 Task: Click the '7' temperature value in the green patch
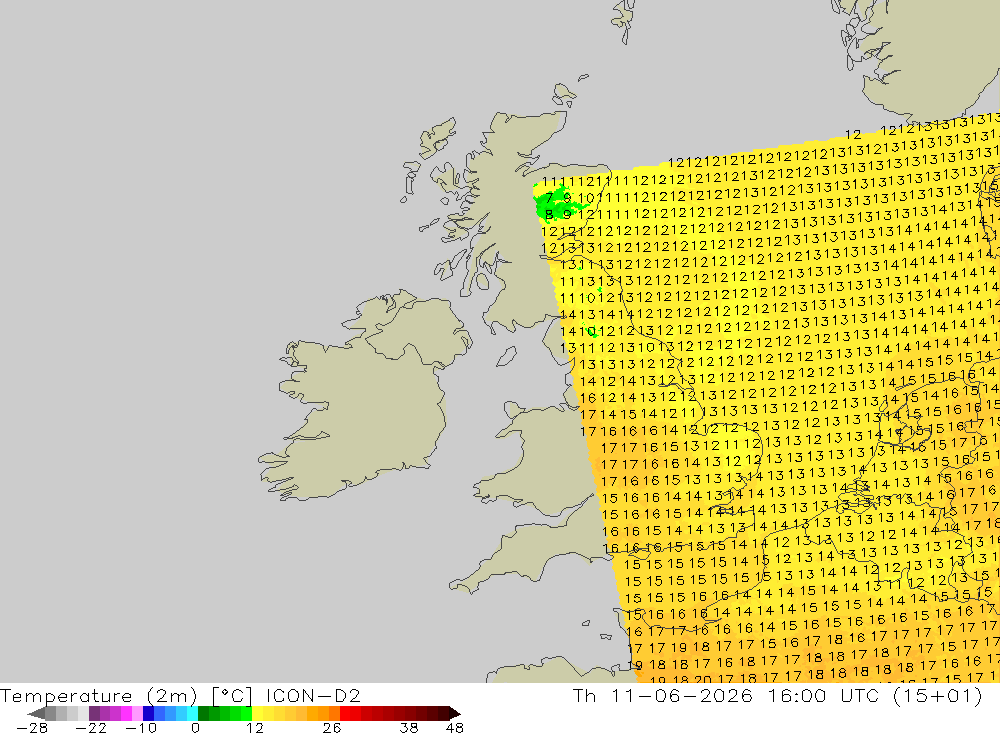pos(549,198)
